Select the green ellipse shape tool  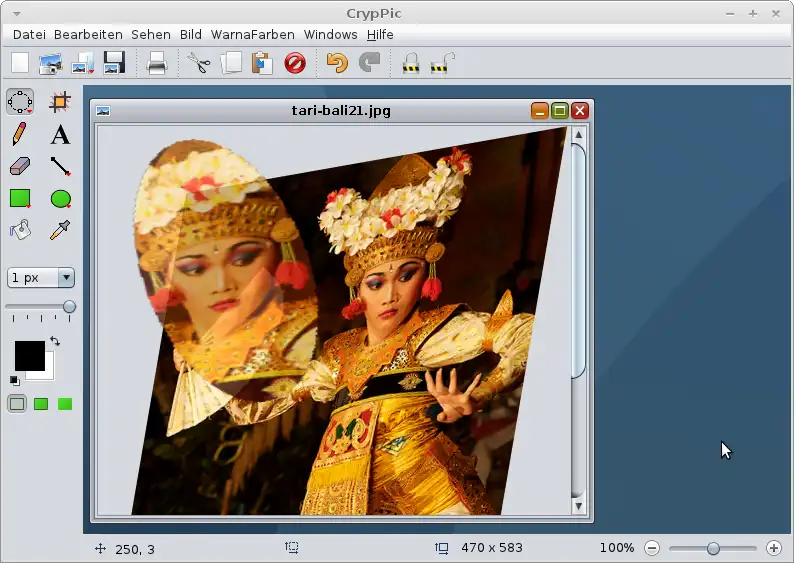[x=61, y=199]
